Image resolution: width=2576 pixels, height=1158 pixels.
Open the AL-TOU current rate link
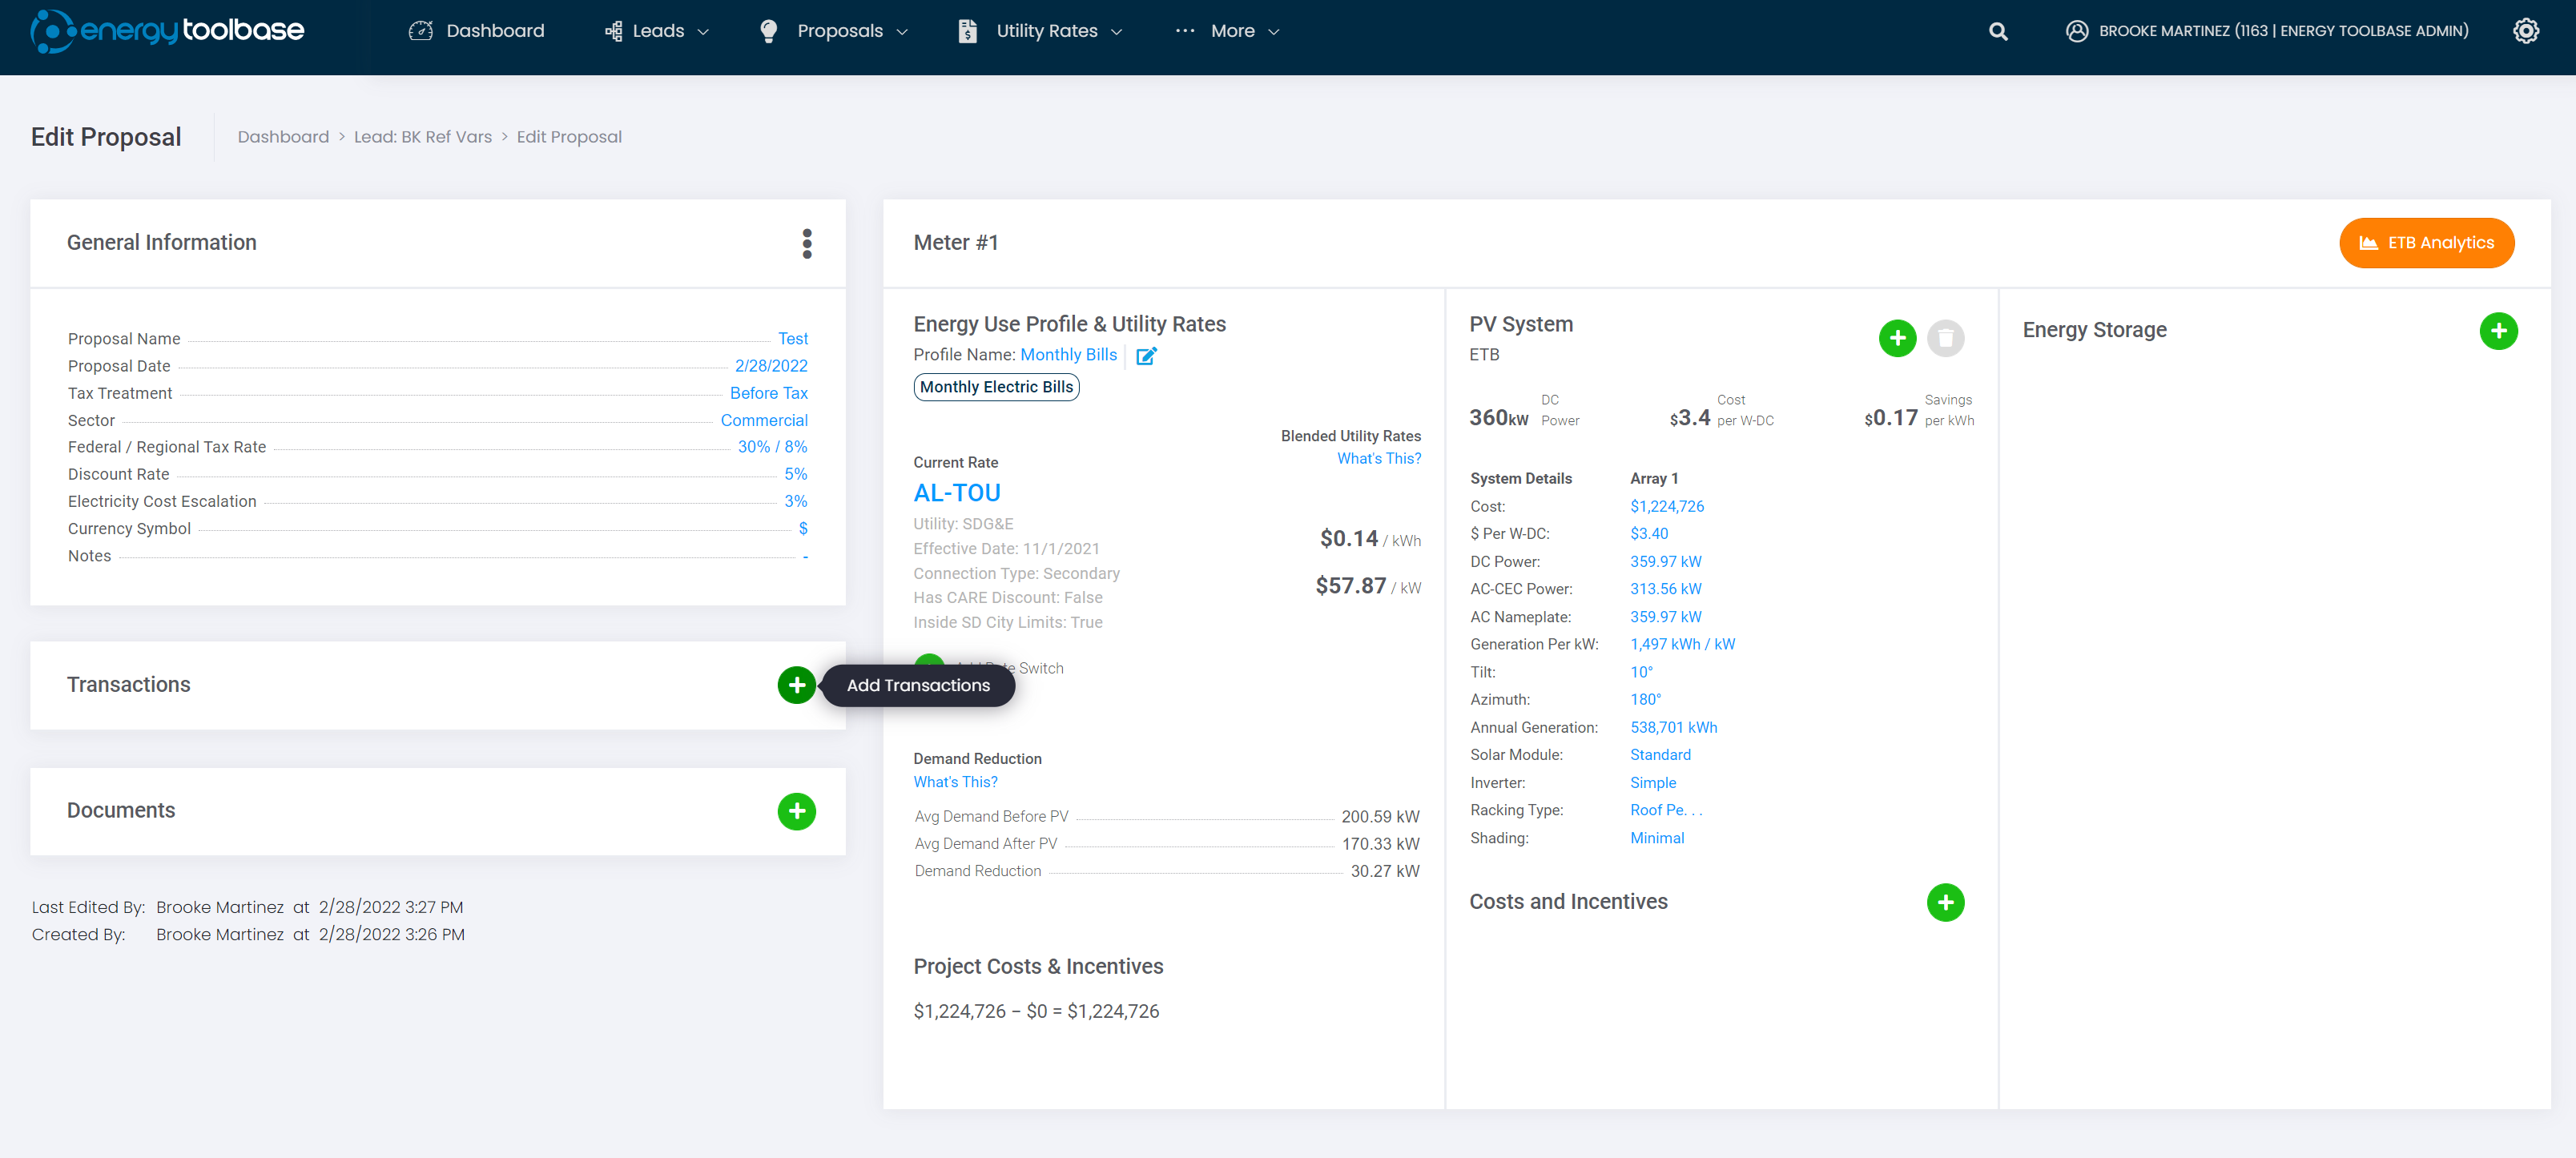click(957, 493)
